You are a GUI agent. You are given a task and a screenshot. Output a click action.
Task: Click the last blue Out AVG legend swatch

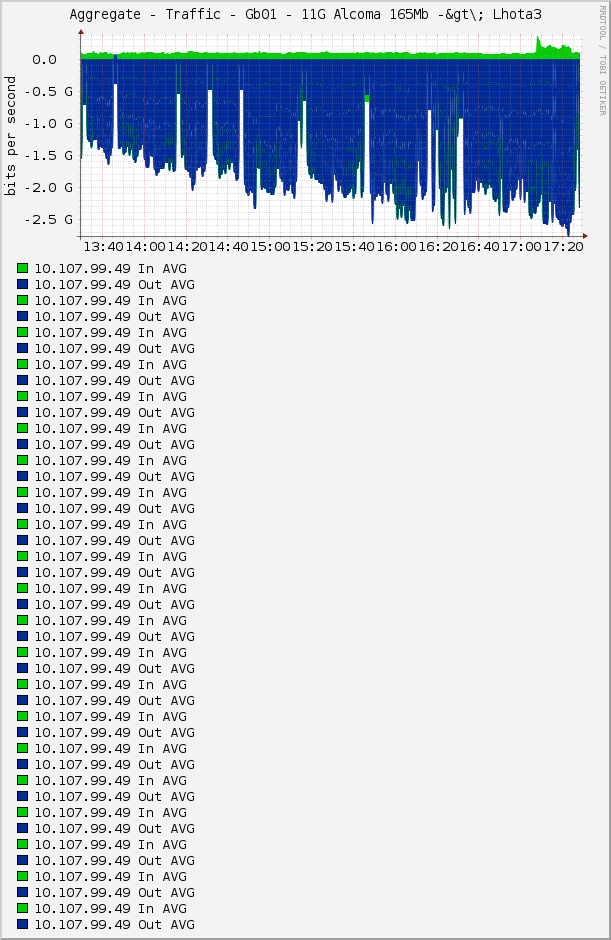[22, 924]
